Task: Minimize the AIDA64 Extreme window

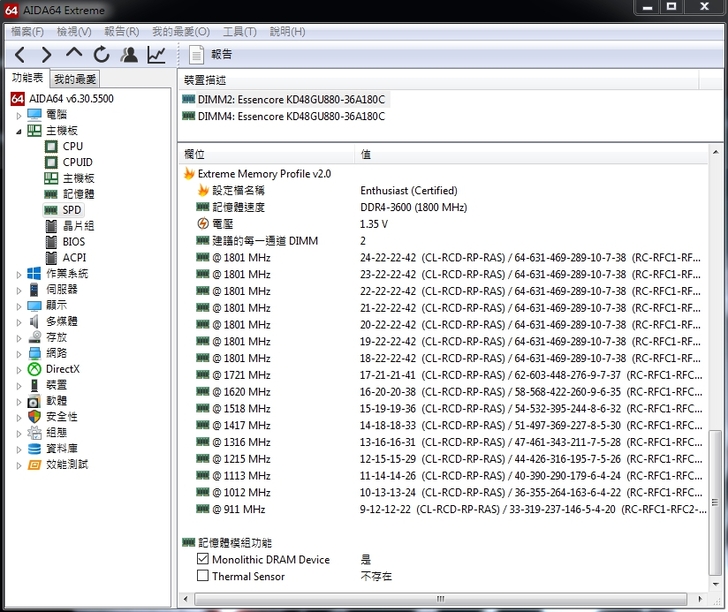Action: (648, 7)
